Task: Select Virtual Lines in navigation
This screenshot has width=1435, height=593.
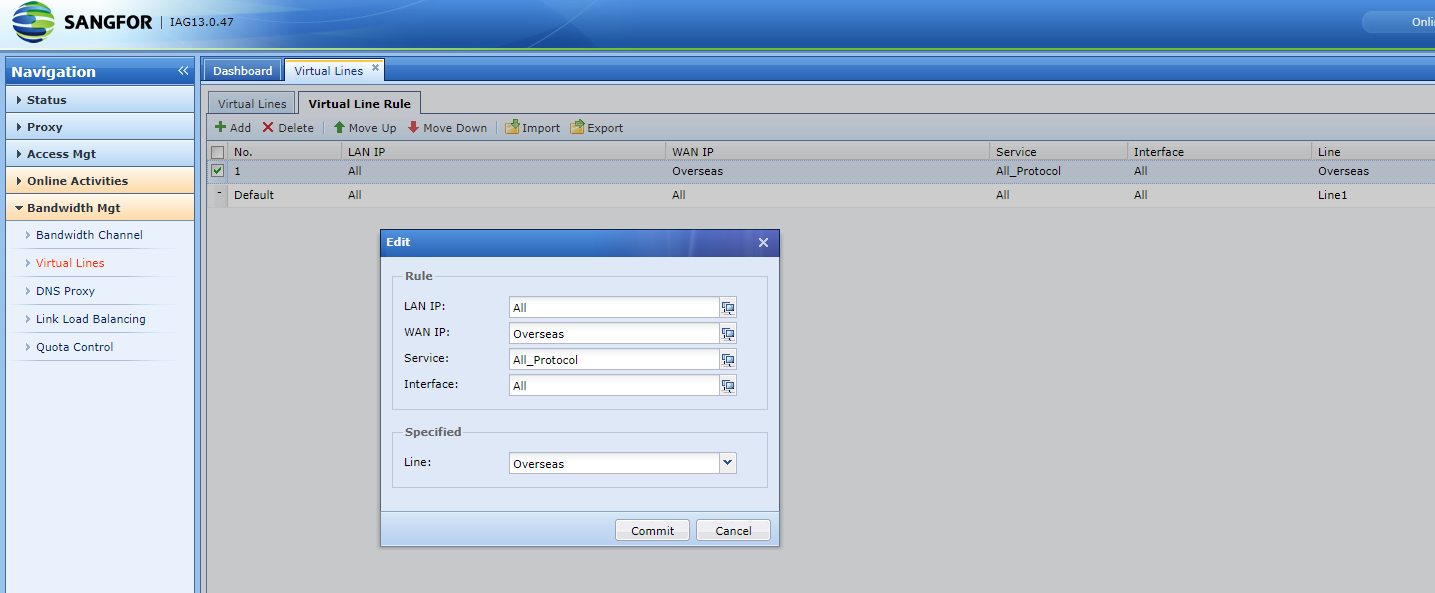Action: (x=70, y=263)
